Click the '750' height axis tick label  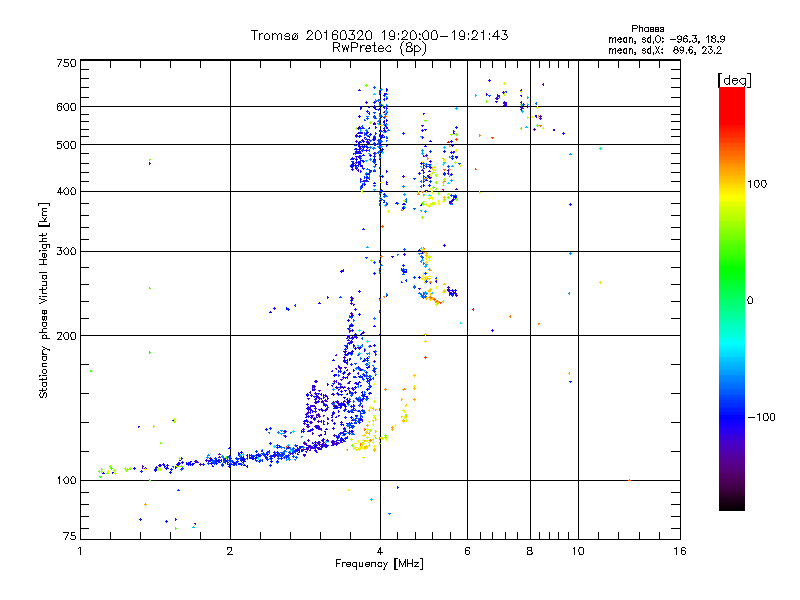pyautogui.click(x=66, y=63)
